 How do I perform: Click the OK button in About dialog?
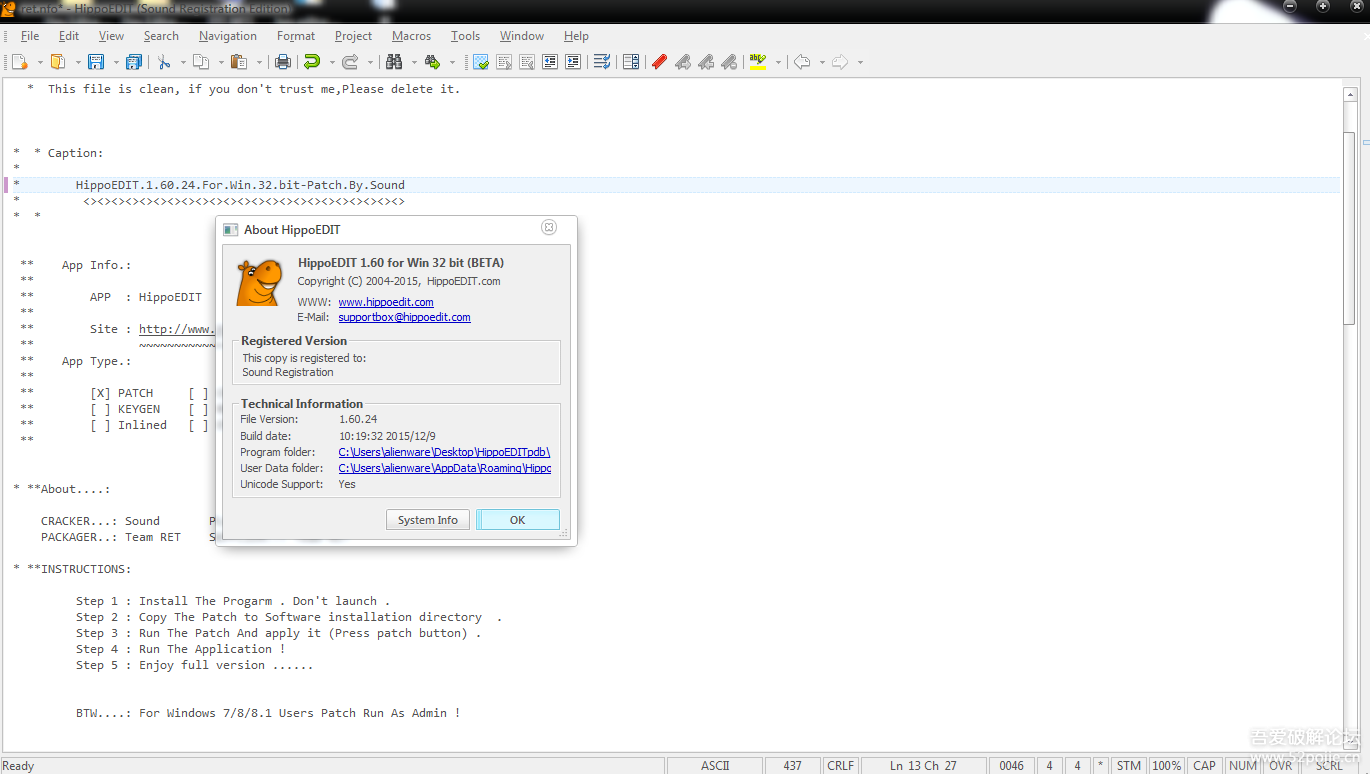point(517,520)
